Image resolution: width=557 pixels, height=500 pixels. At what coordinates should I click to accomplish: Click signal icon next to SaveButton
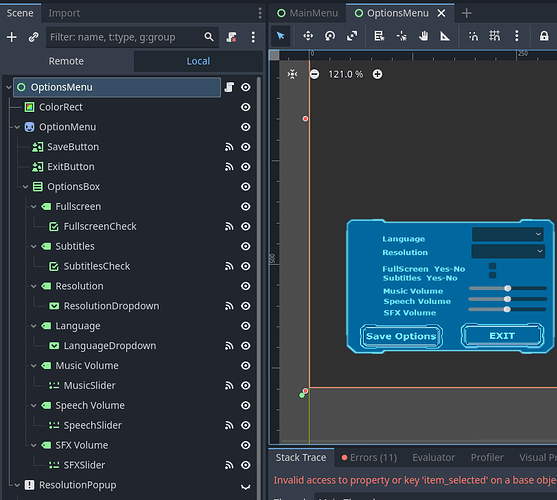(229, 147)
